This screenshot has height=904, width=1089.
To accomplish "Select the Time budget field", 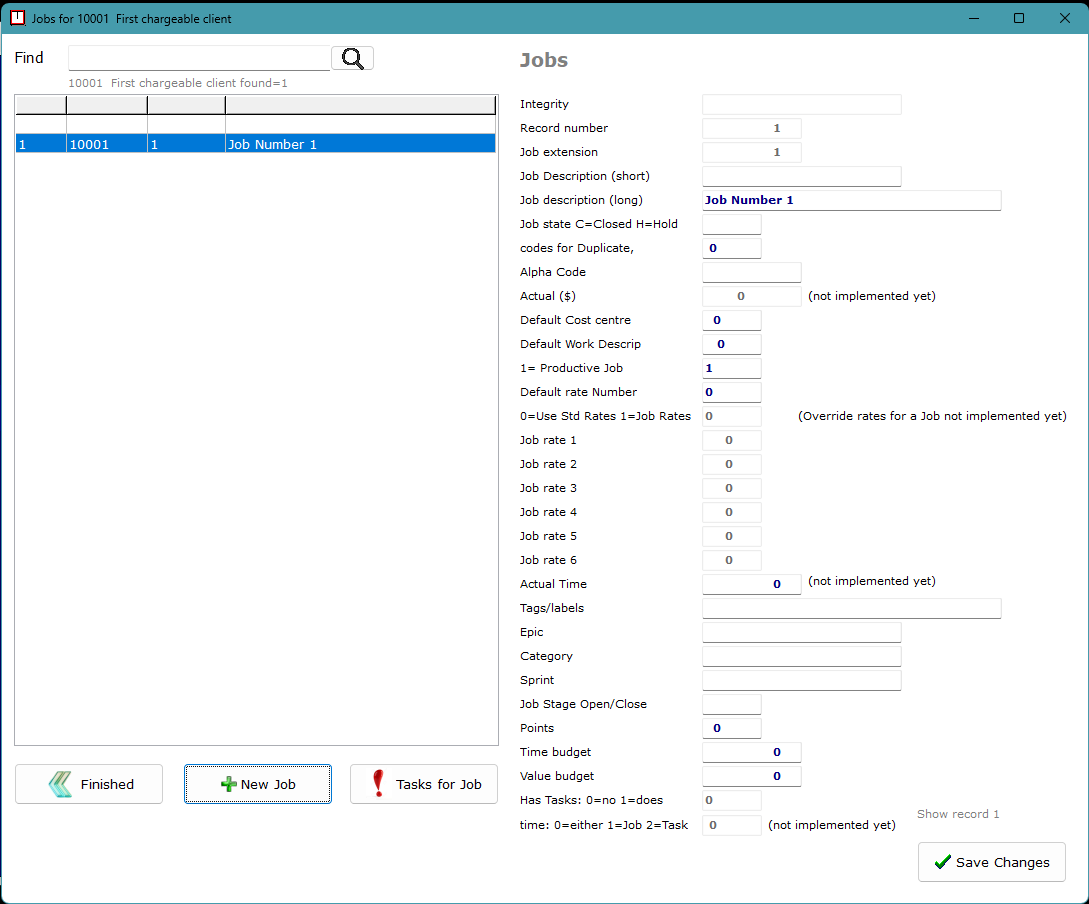I will (x=751, y=752).
